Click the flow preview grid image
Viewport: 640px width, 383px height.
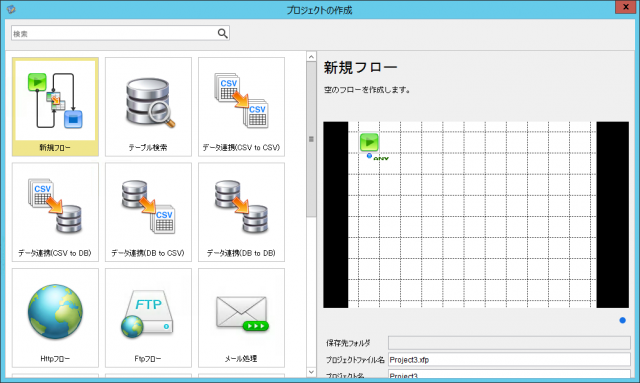(x=476, y=214)
